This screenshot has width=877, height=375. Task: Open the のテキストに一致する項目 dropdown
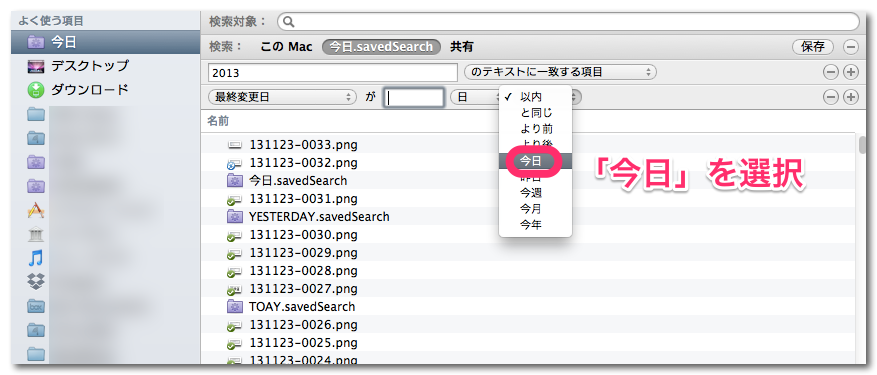tap(560, 72)
